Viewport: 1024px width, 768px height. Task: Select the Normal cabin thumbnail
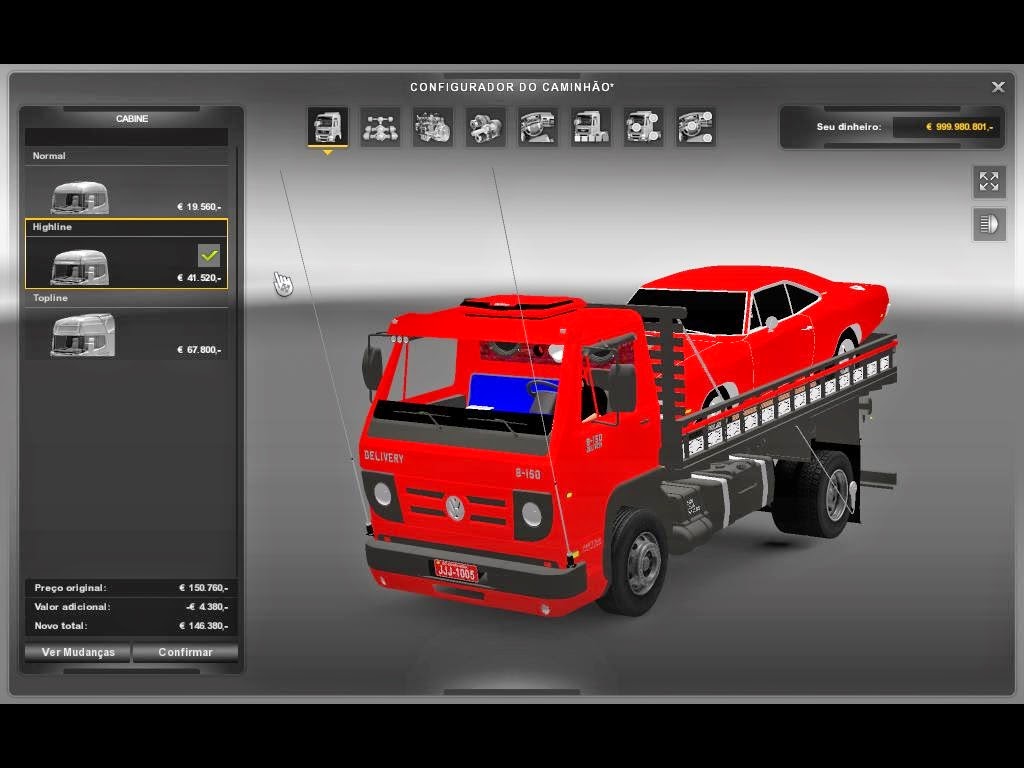click(80, 197)
